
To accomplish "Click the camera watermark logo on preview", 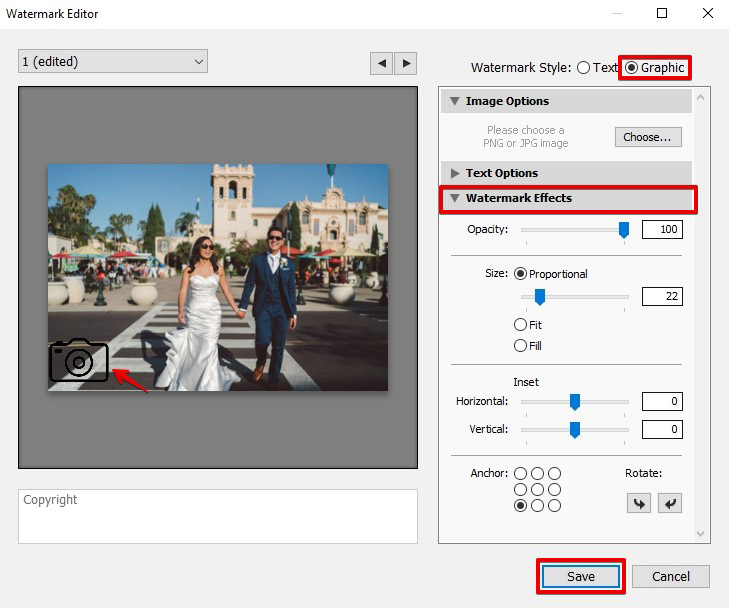I will pos(79,361).
